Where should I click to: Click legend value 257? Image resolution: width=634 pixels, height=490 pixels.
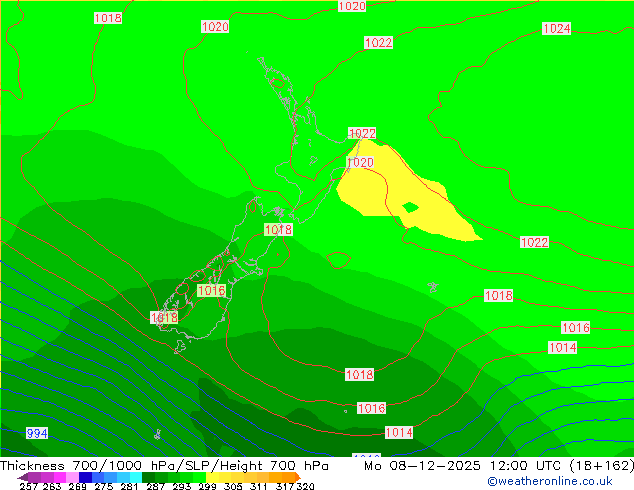29,486
